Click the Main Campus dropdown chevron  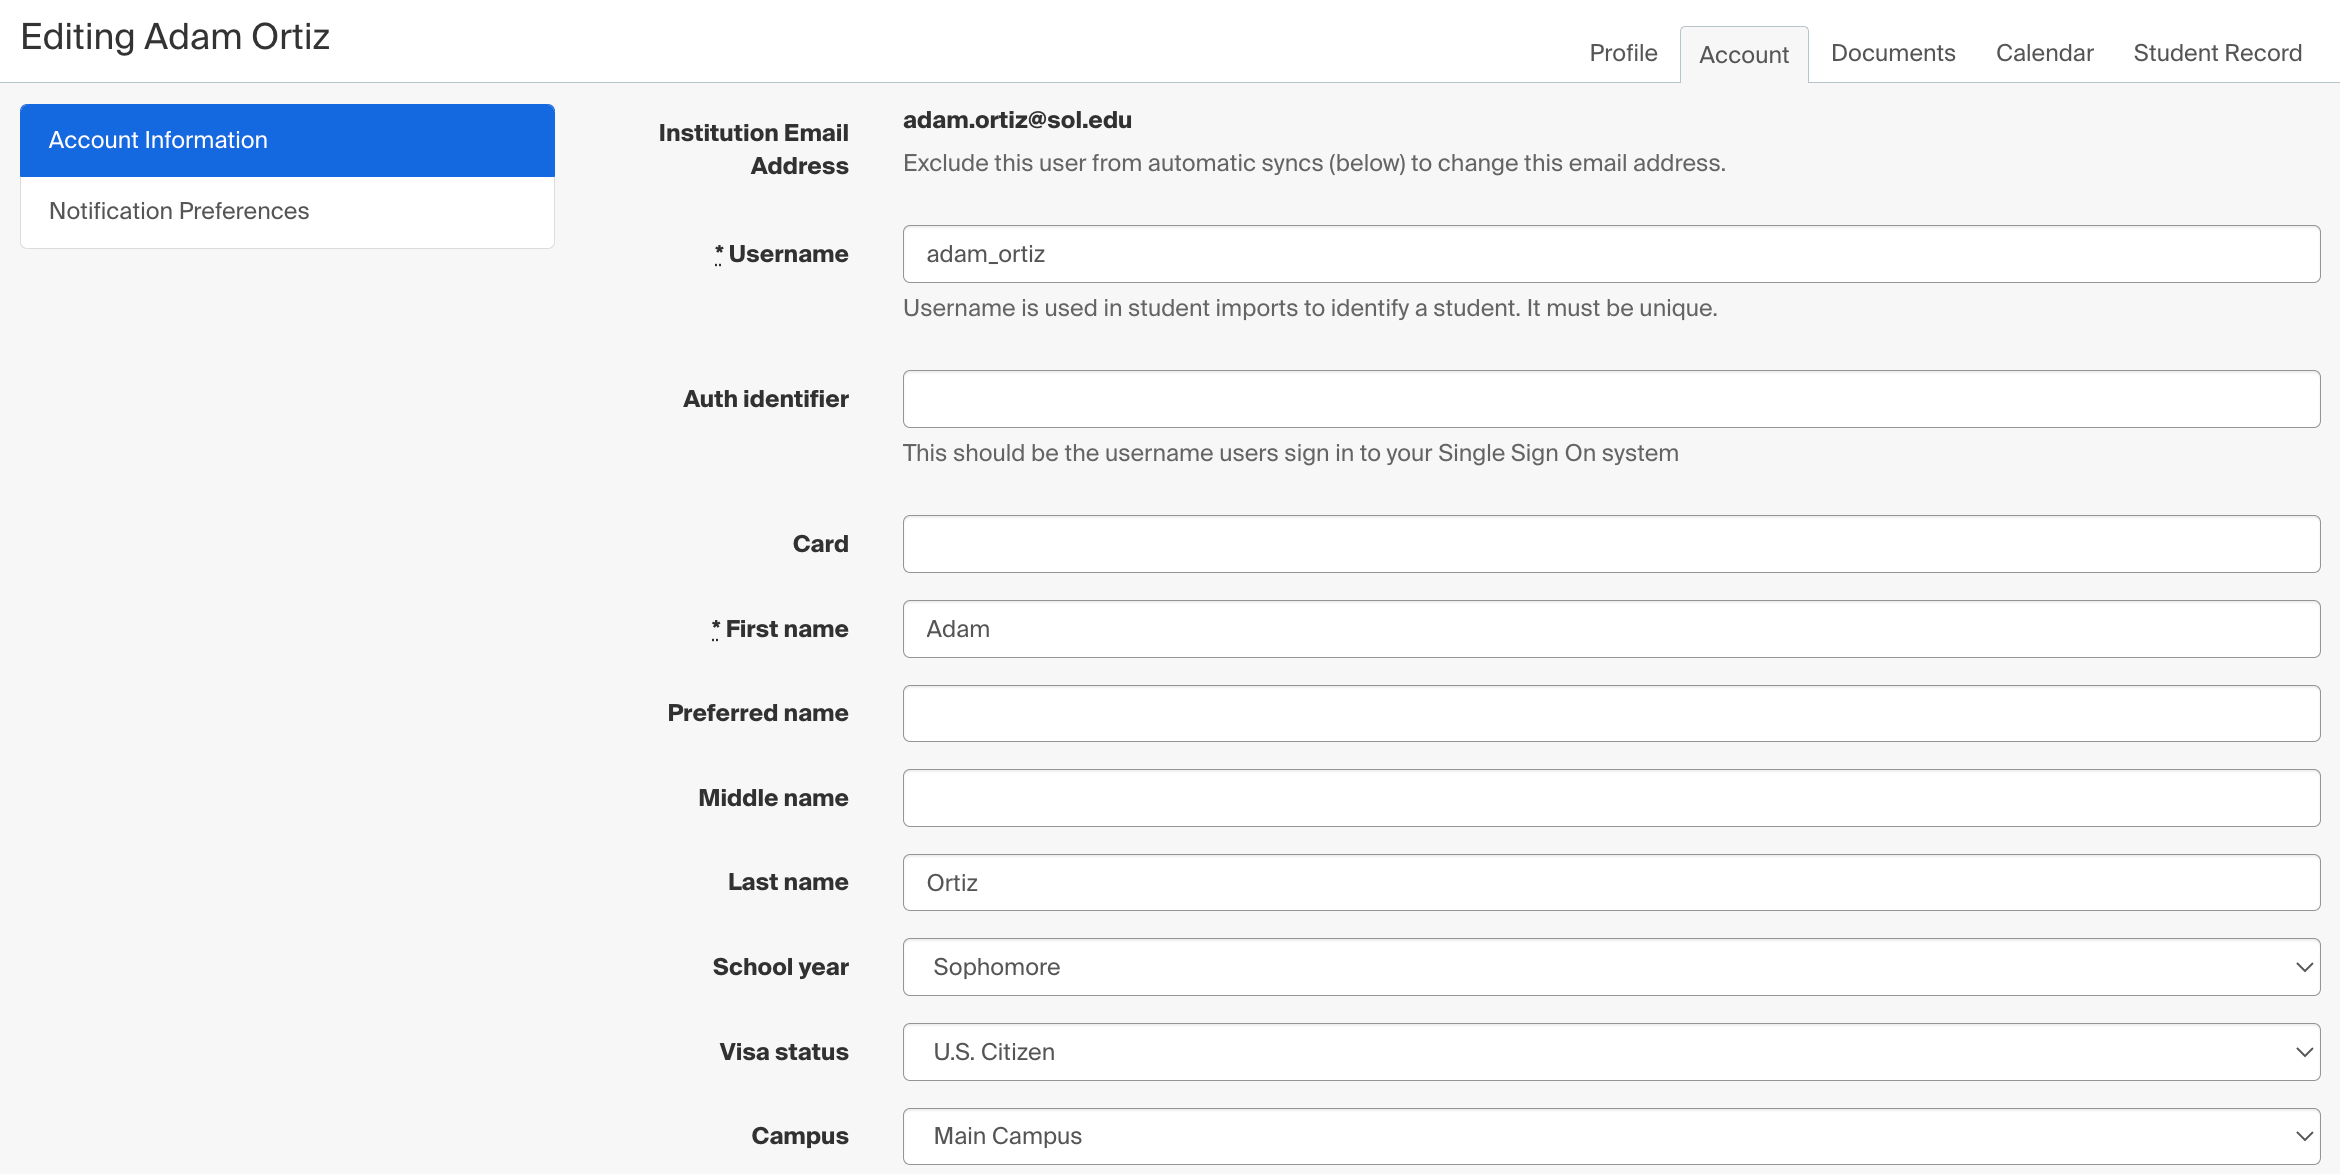coord(2303,1136)
